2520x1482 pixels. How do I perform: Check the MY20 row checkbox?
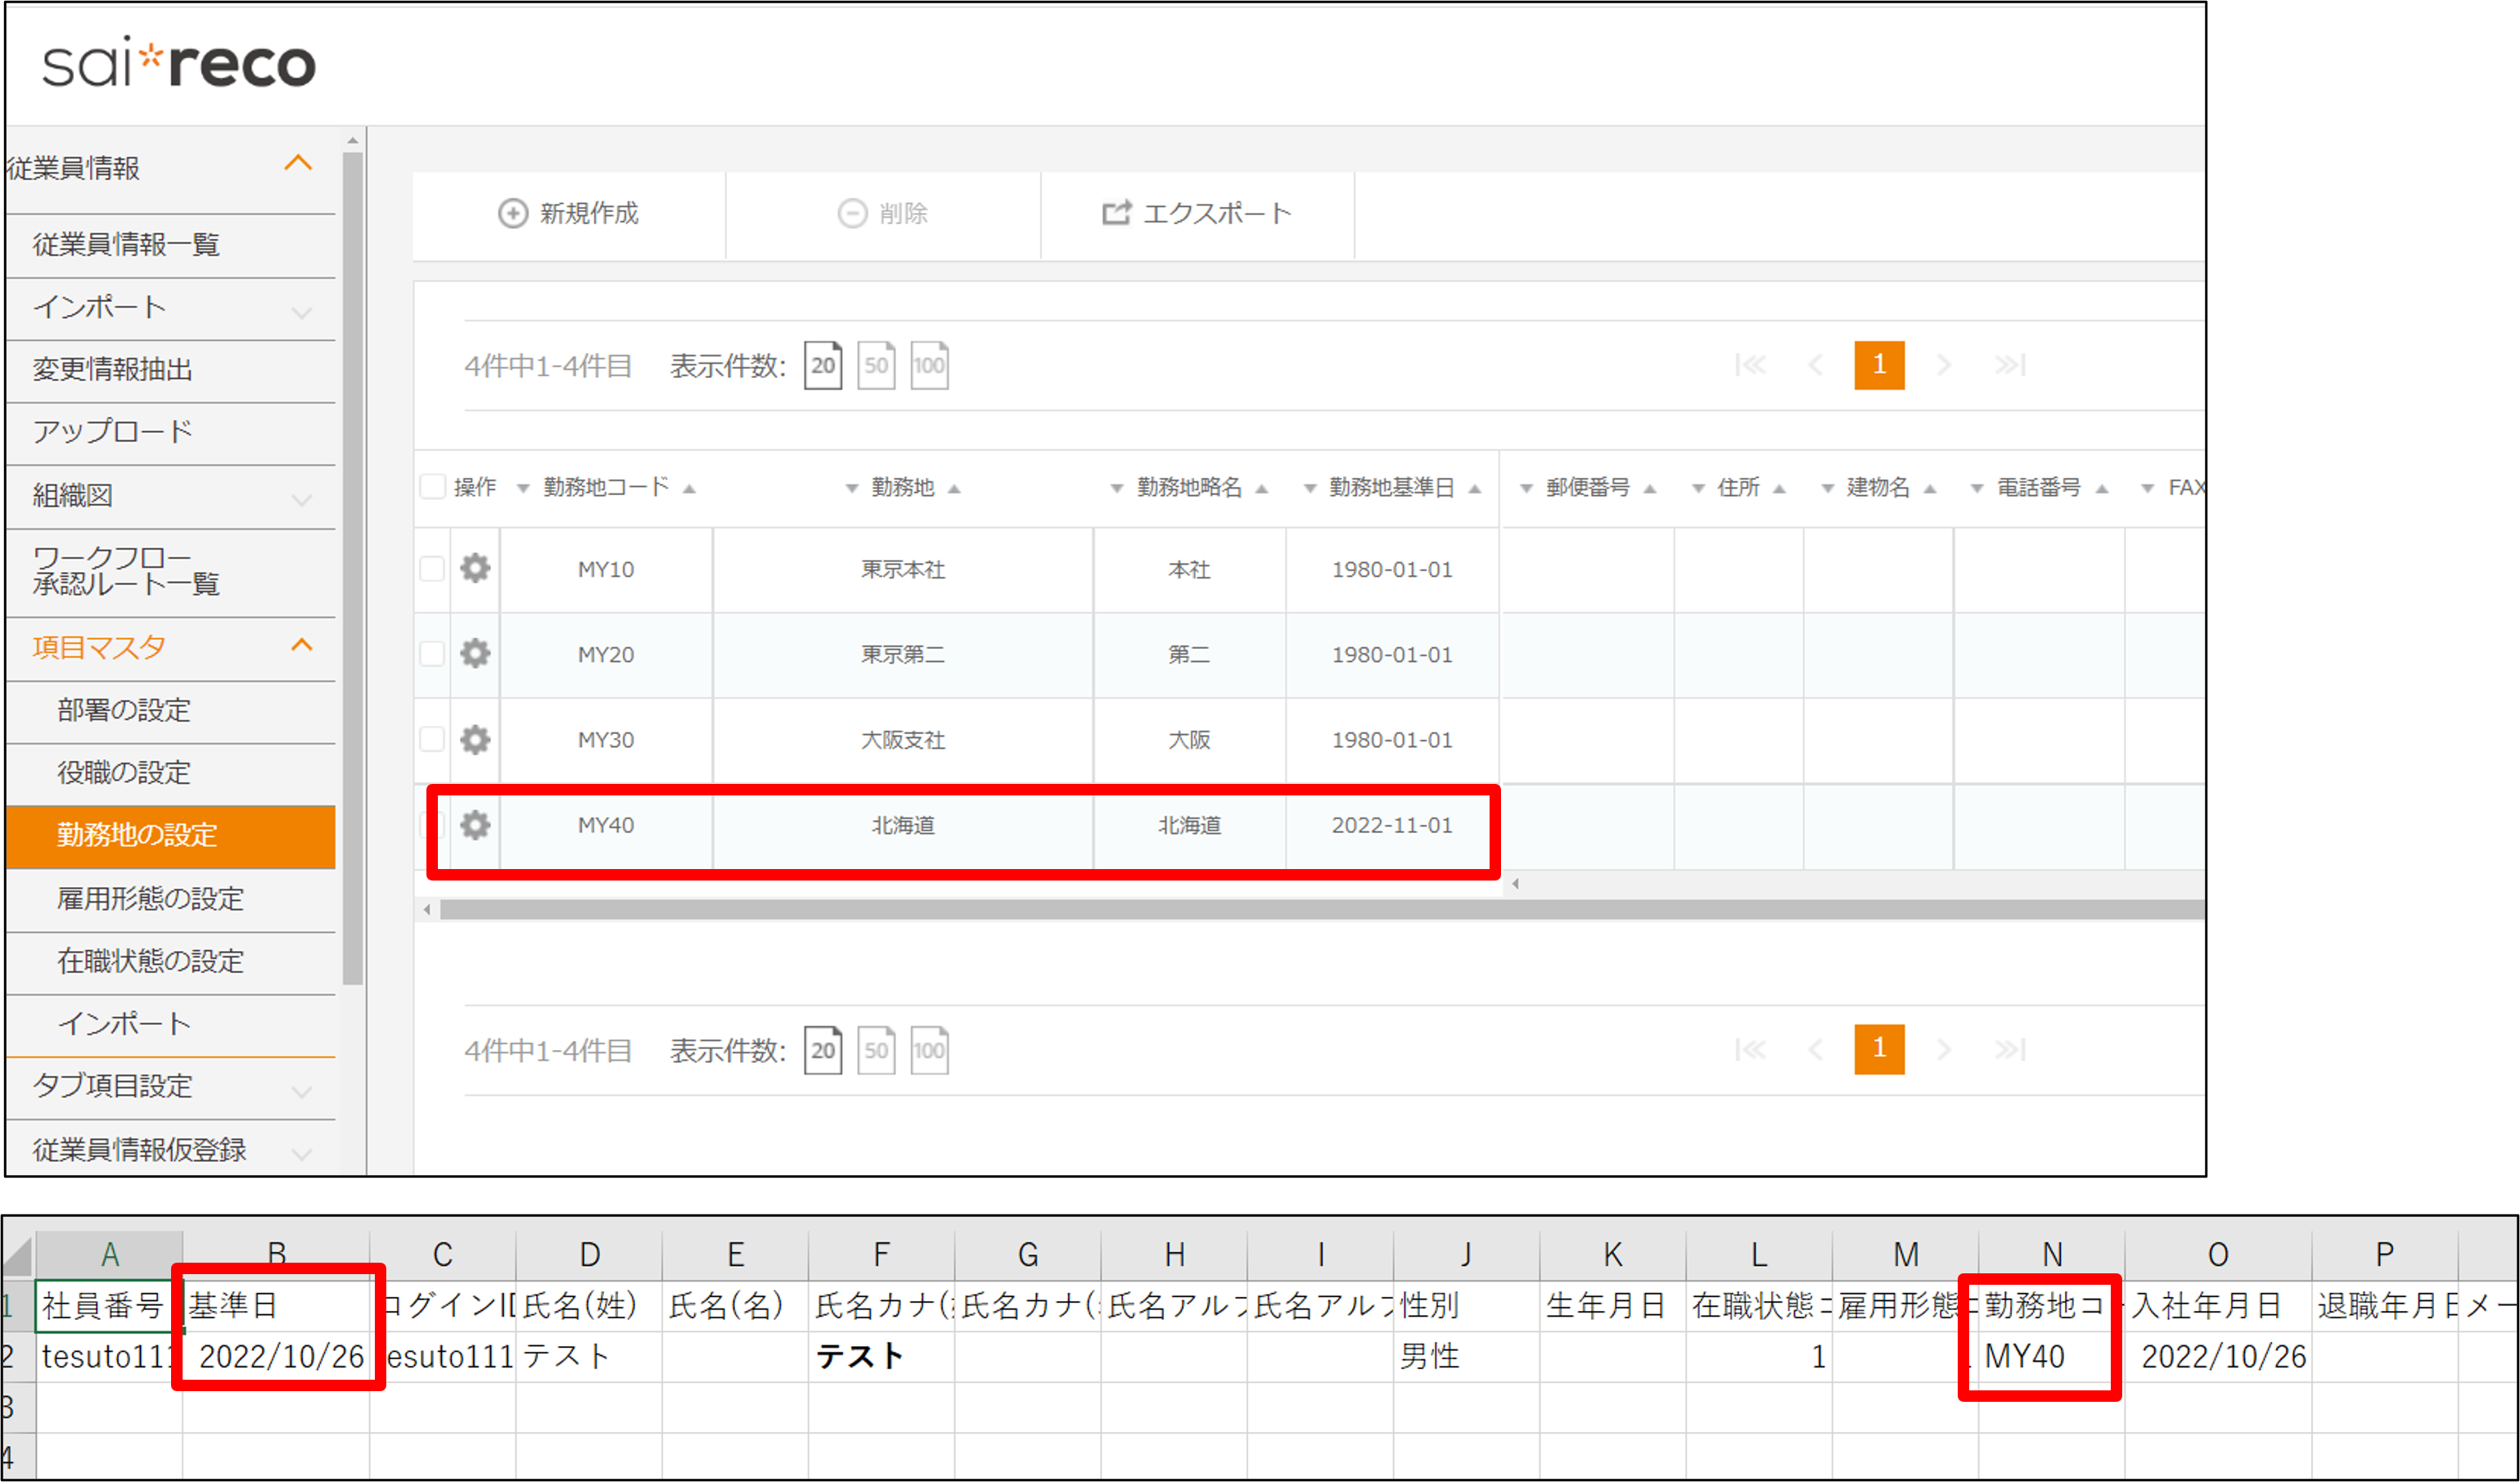(432, 653)
